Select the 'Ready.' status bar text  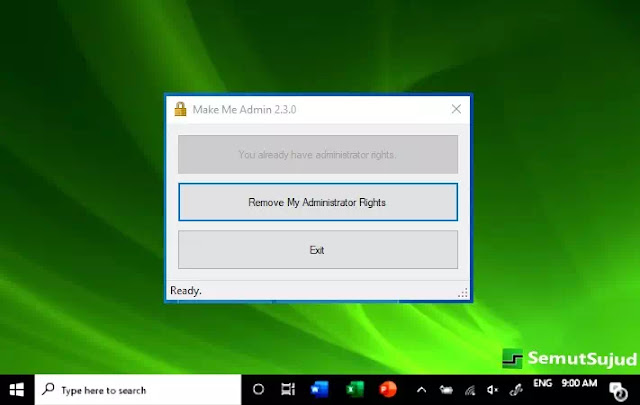tap(186, 291)
